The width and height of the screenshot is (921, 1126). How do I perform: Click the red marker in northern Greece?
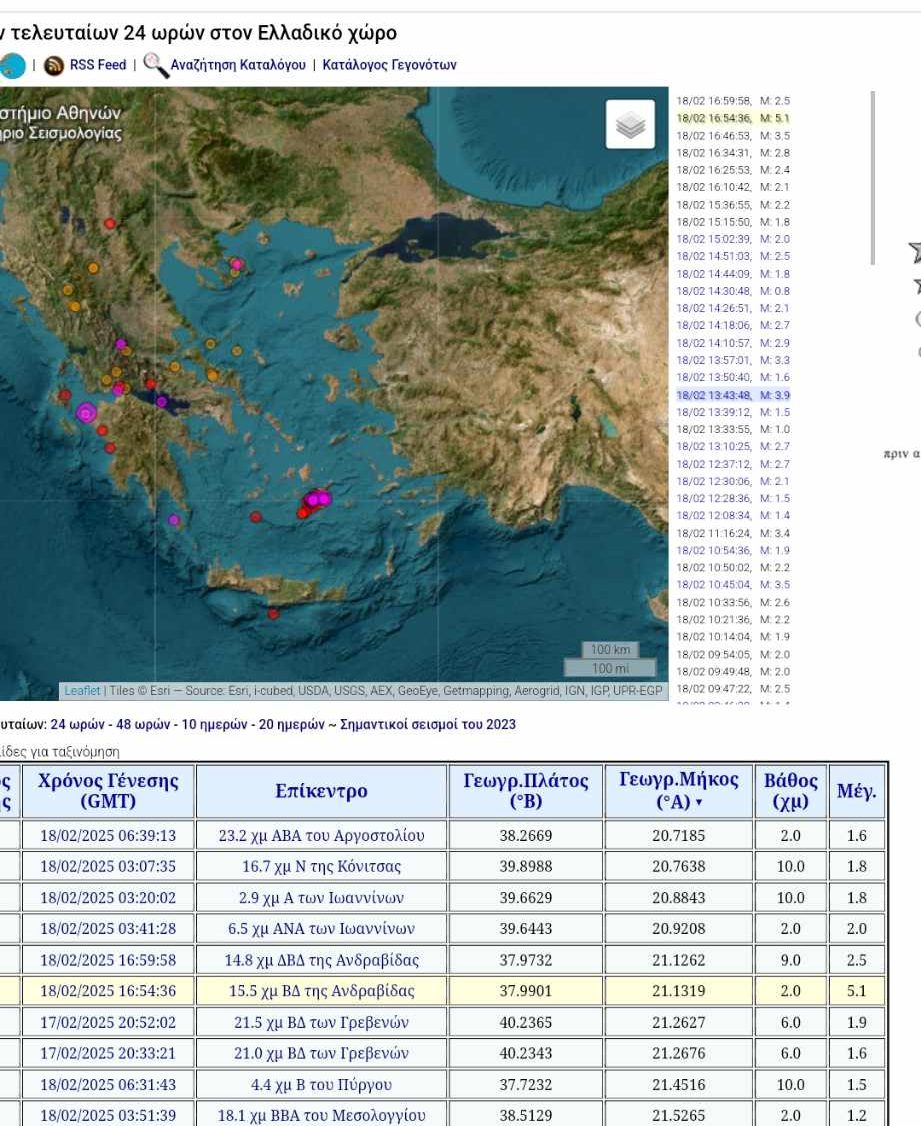(x=110, y=224)
